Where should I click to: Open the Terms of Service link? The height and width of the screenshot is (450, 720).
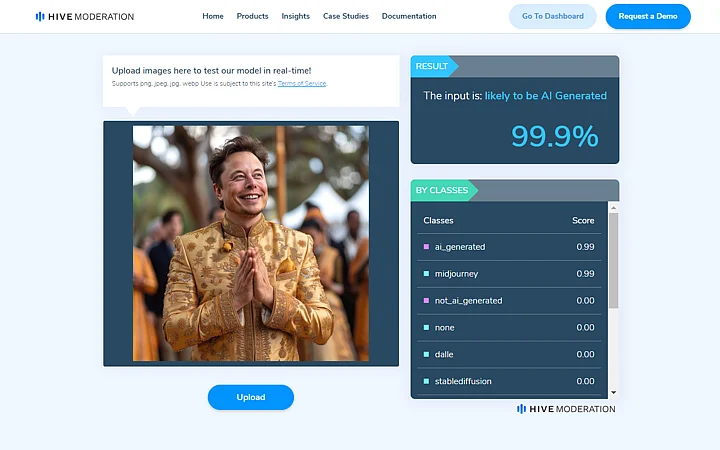[x=302, y=84]
